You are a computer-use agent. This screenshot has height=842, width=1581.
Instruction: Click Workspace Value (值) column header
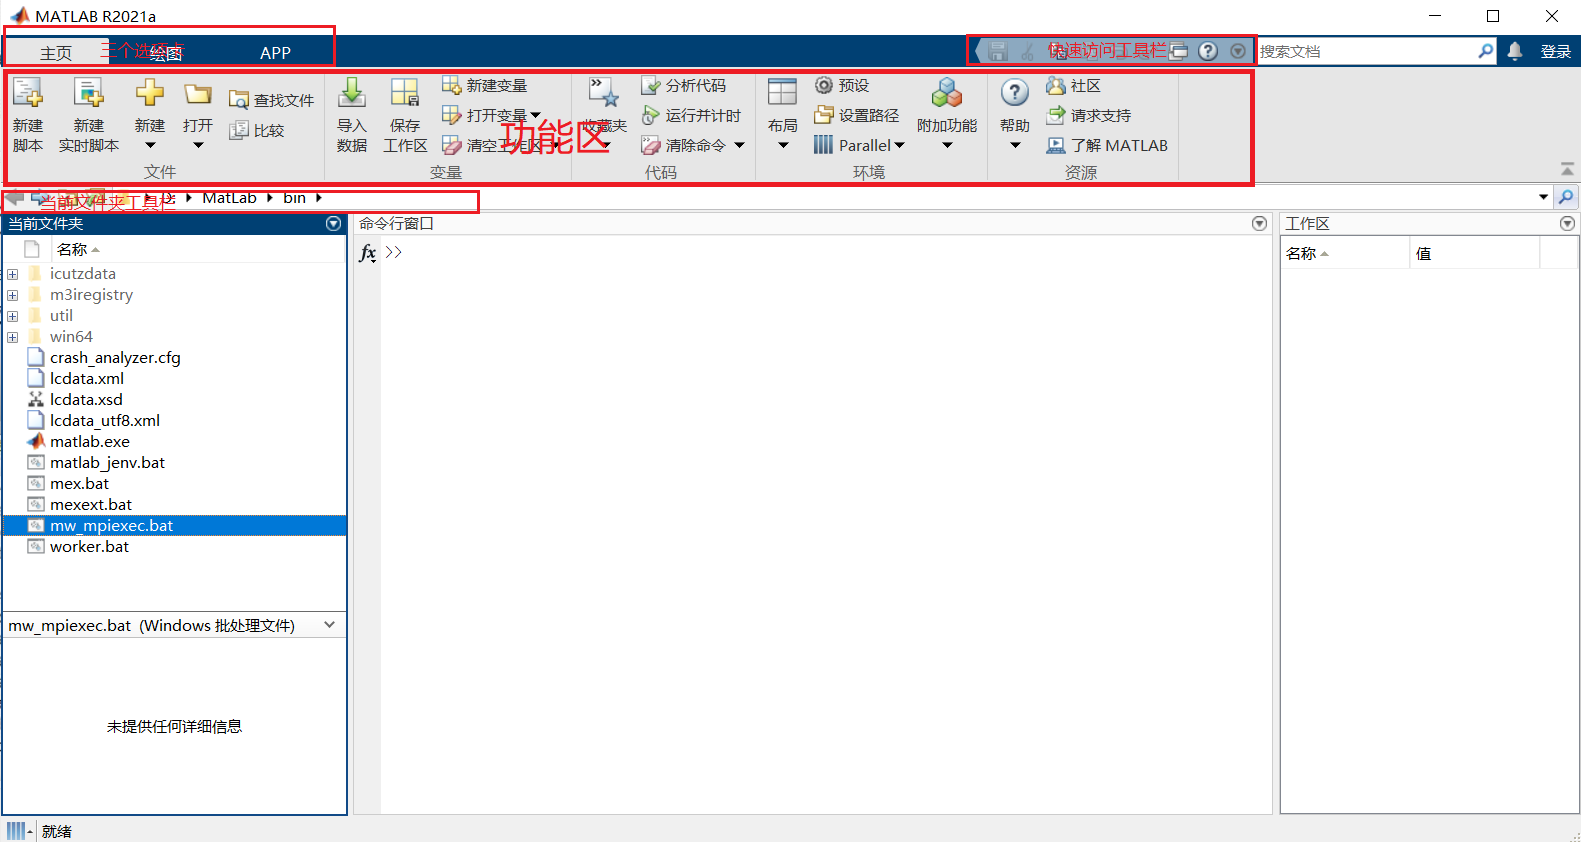[1474, 253]
